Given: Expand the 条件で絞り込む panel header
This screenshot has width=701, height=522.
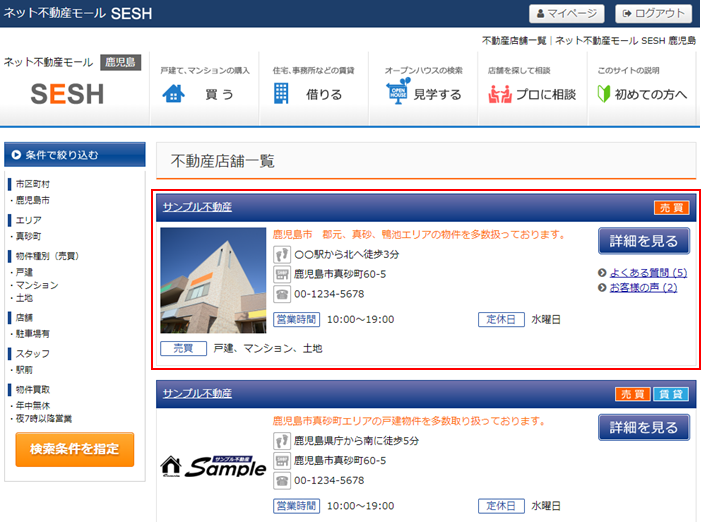Looking at the screenshot, I should (75, 155).
